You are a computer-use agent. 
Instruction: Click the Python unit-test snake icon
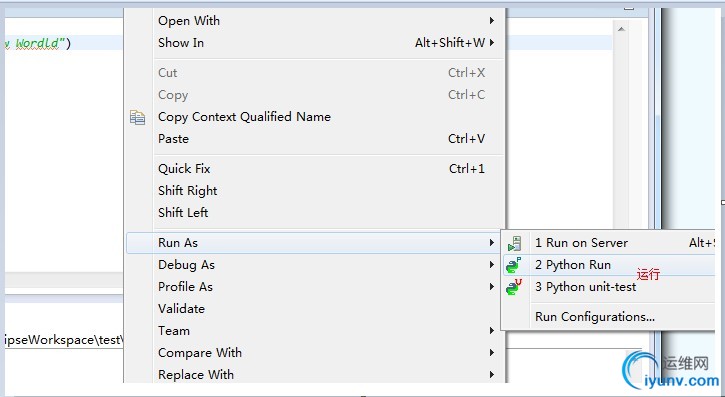pos(514,287)
